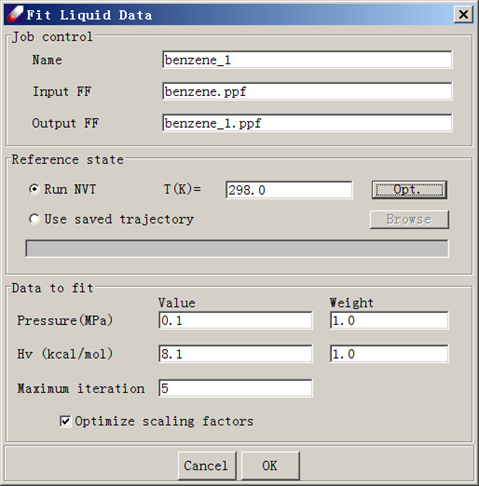Edit the Pressure value field 0.1
479x486 pixels.
[x=235, y=320]
